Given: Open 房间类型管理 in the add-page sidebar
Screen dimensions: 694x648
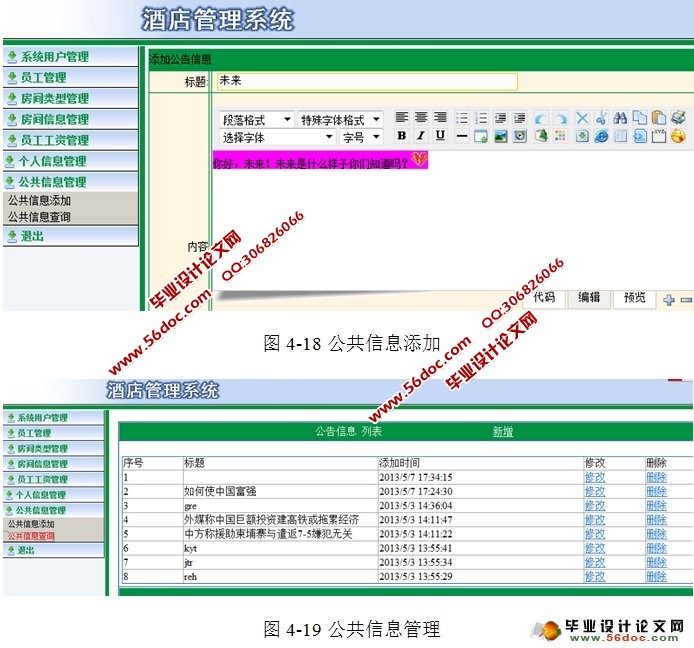Looking at the screenshot, I should coord(70,98).
